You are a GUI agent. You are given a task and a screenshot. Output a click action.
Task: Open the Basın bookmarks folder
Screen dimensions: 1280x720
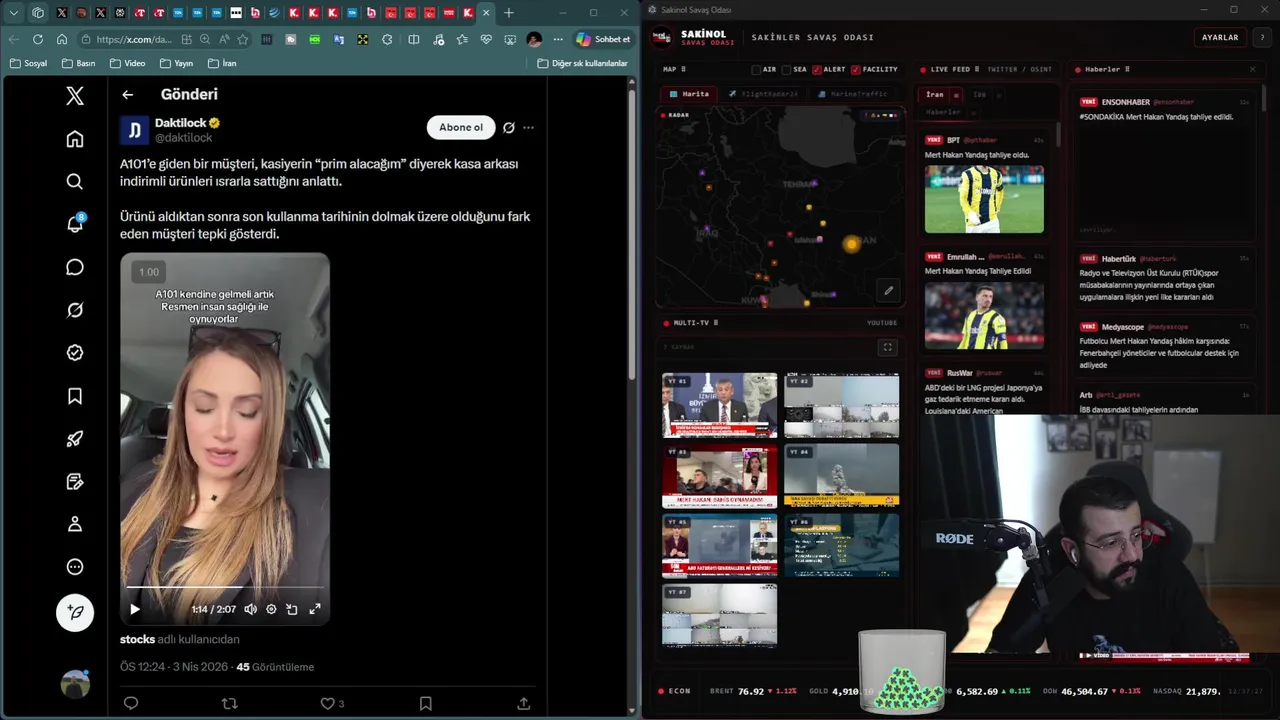(x=78, y=63)
